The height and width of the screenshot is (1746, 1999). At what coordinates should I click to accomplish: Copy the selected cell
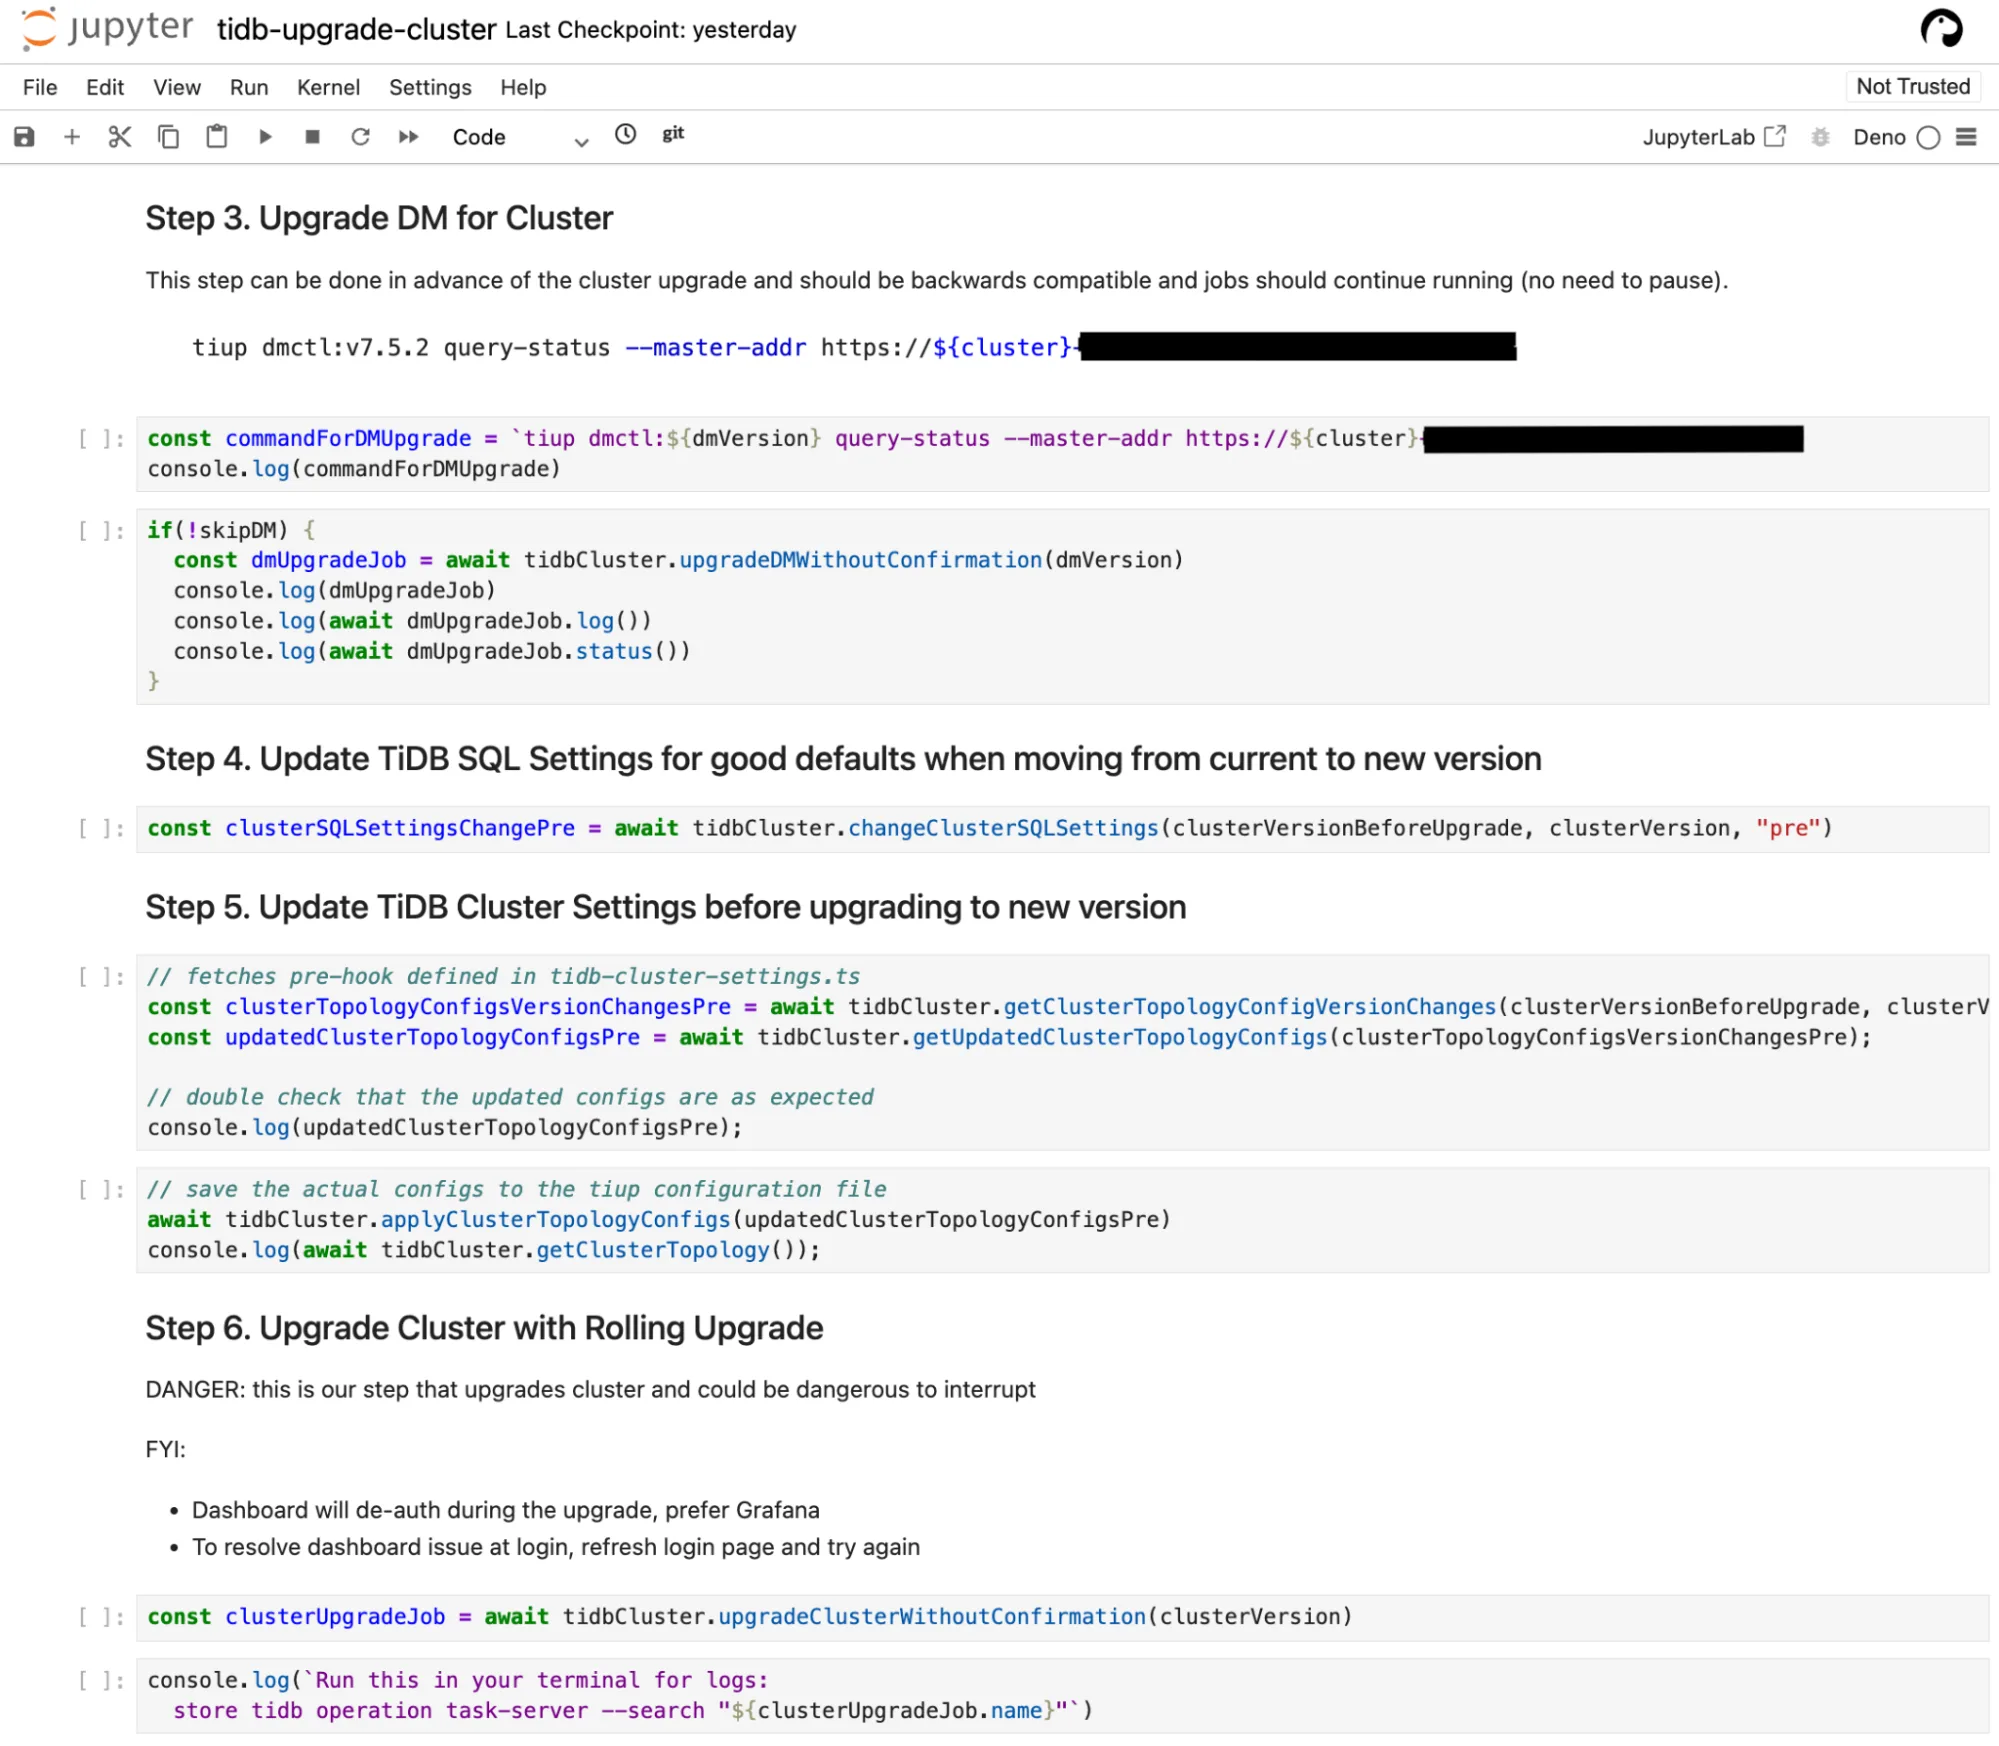point(168,137)
